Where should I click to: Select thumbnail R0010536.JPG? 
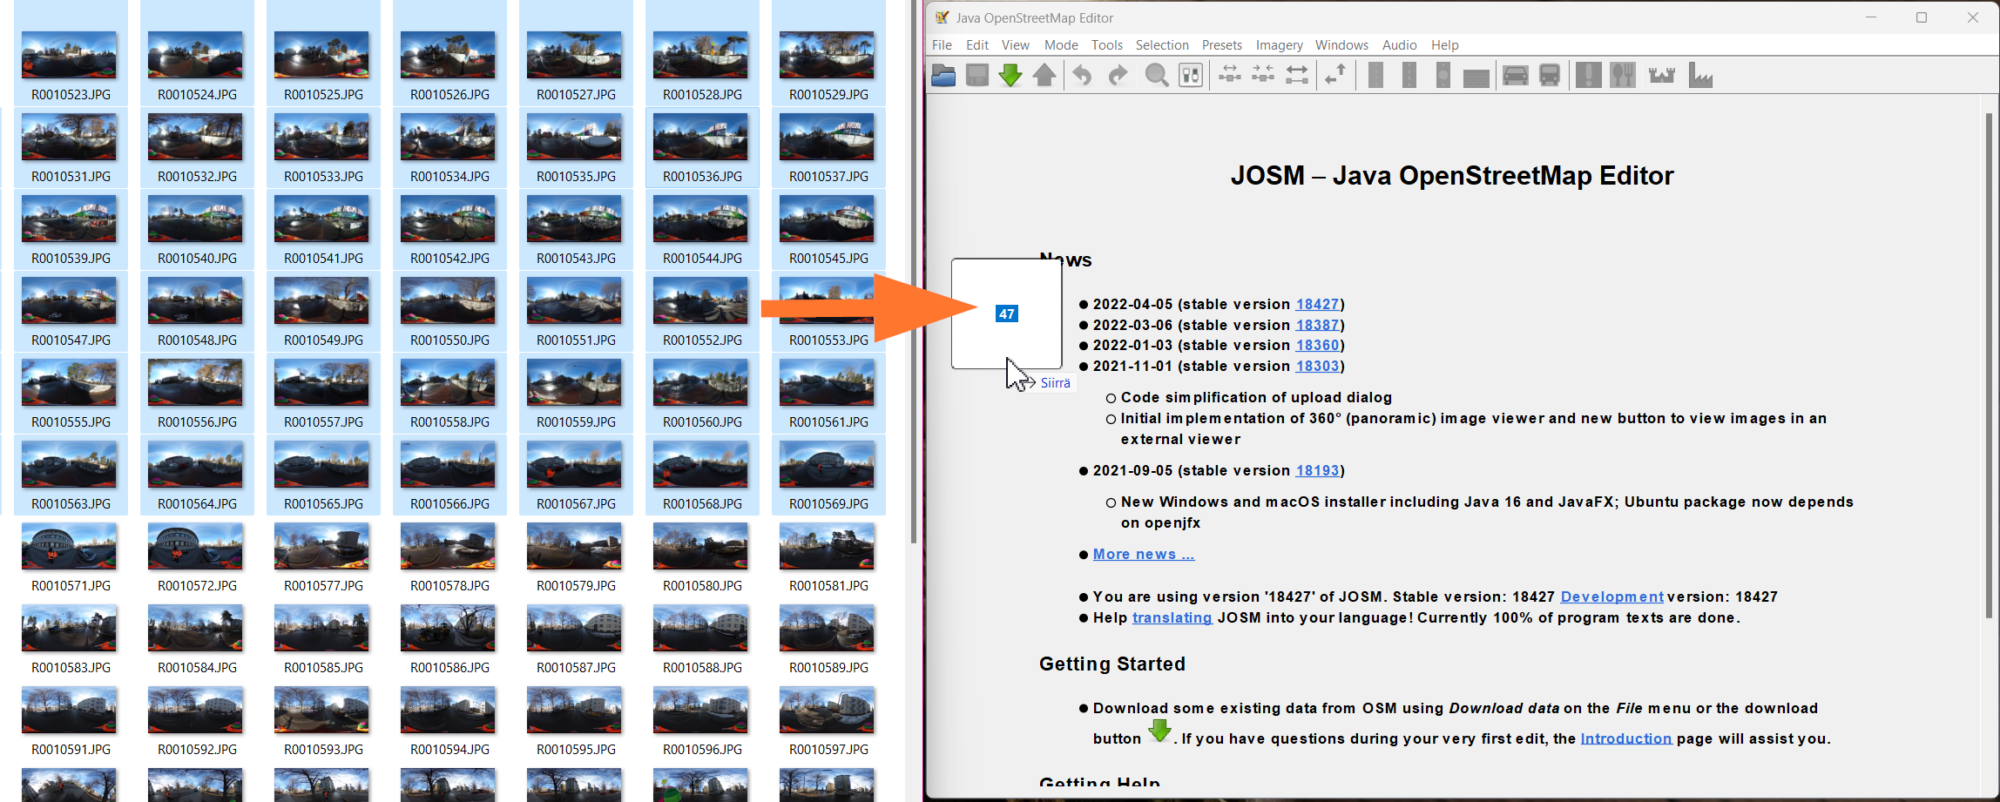pos(701,137)
